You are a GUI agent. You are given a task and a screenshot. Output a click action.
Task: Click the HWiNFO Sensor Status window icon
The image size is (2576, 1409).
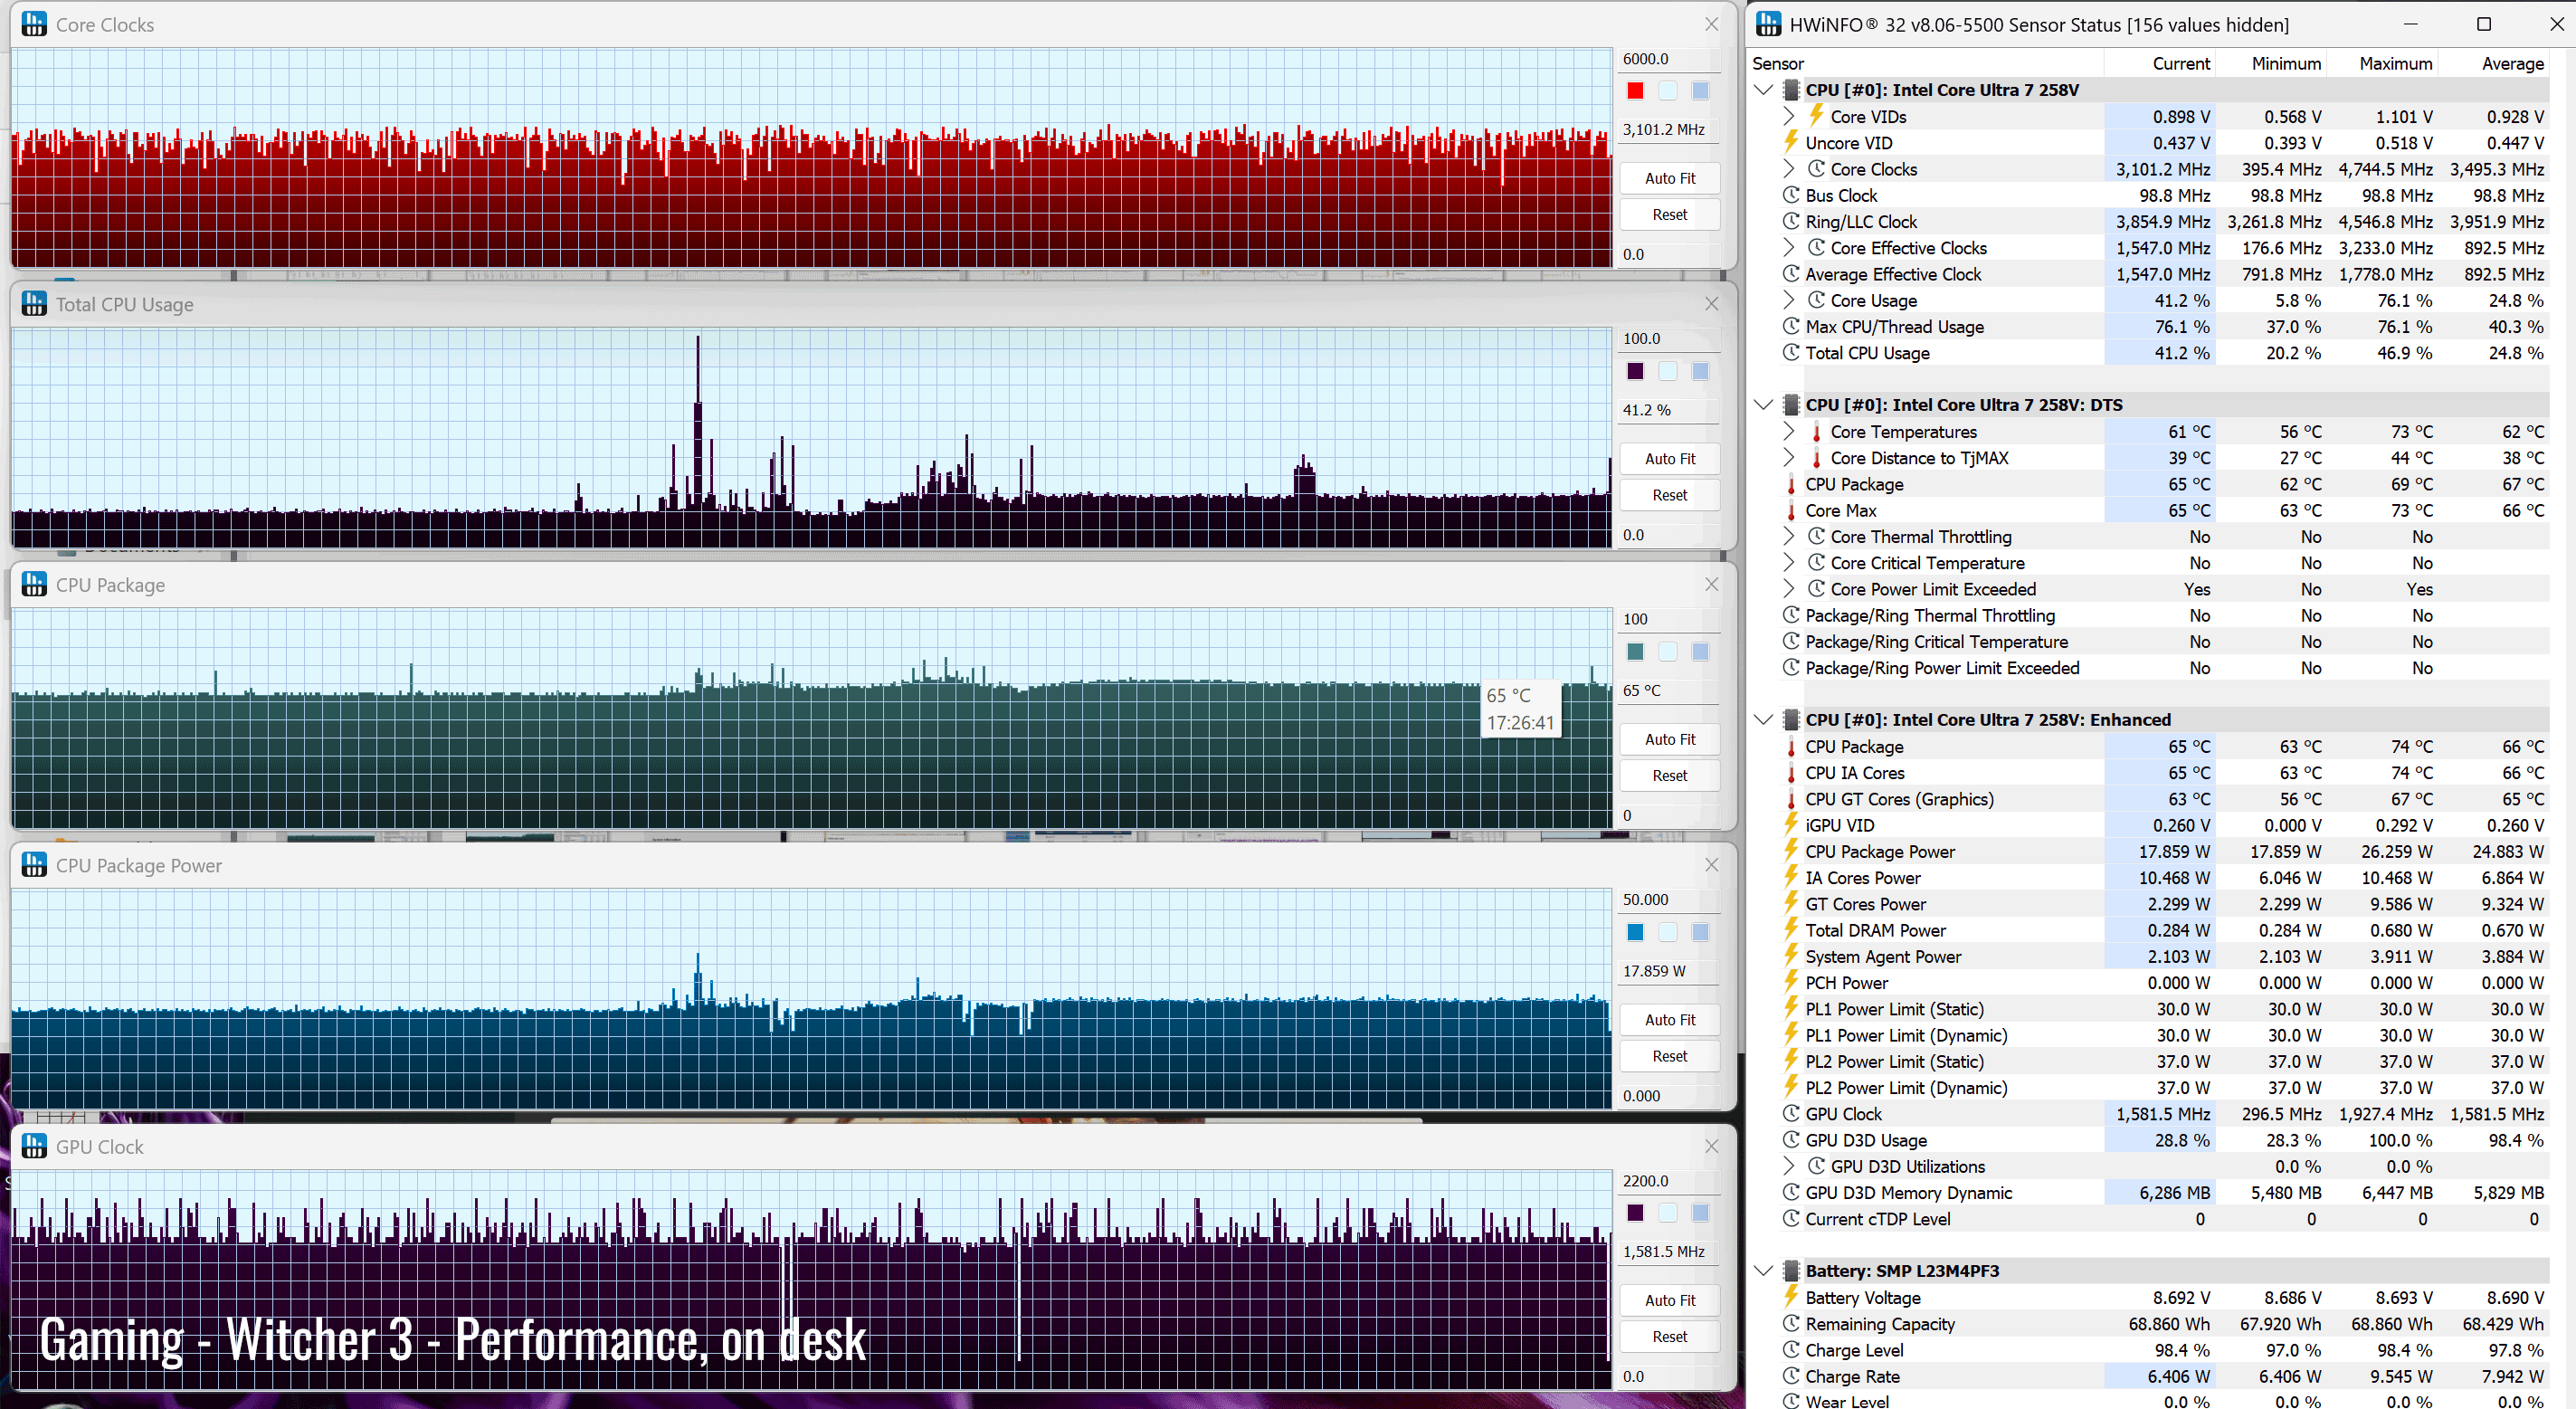(x=1769, y=24)
